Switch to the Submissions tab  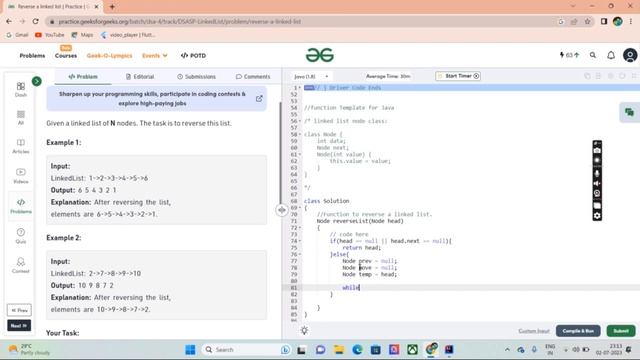tap(196, 77)
